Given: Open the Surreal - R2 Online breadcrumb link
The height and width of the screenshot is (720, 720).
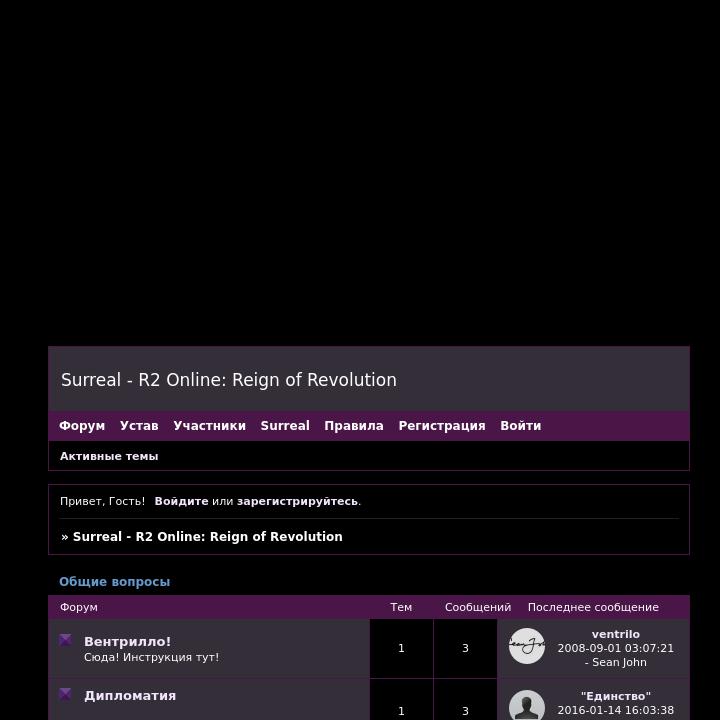Looking at the screenshot, I should (207, 537).
